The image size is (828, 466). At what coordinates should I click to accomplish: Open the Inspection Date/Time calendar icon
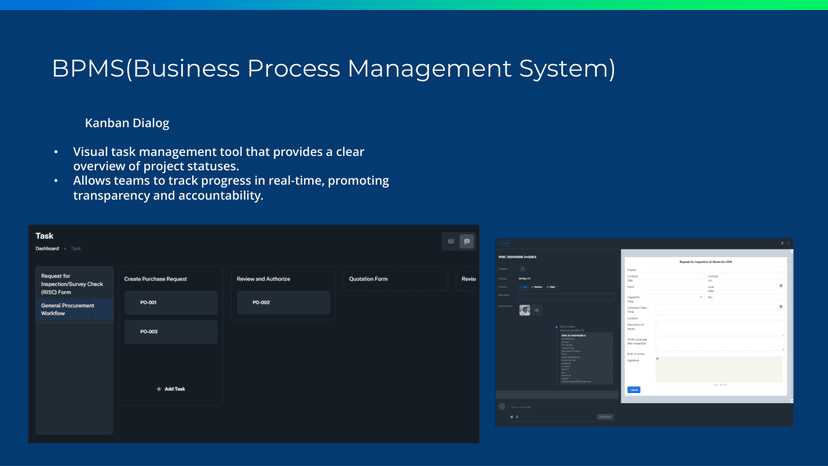[781, 307]
